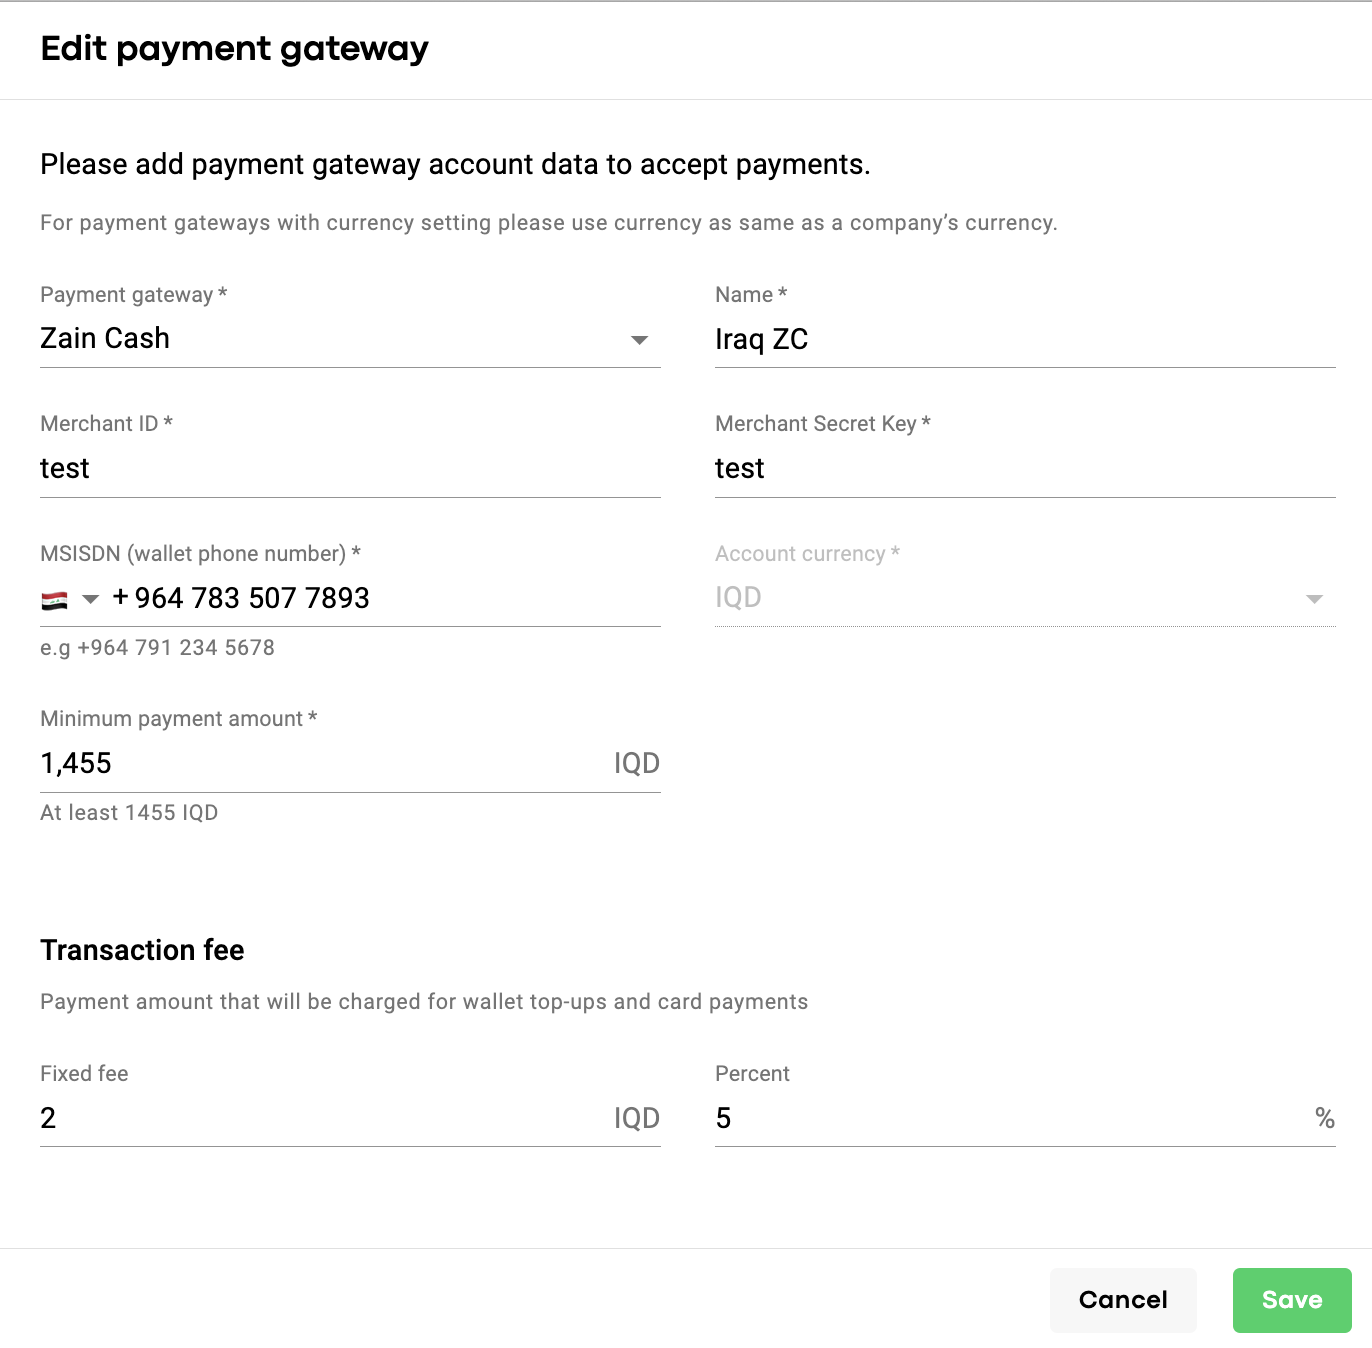Click the Iraq flag icon
1372x1348 pixels.
click(54, 600)
